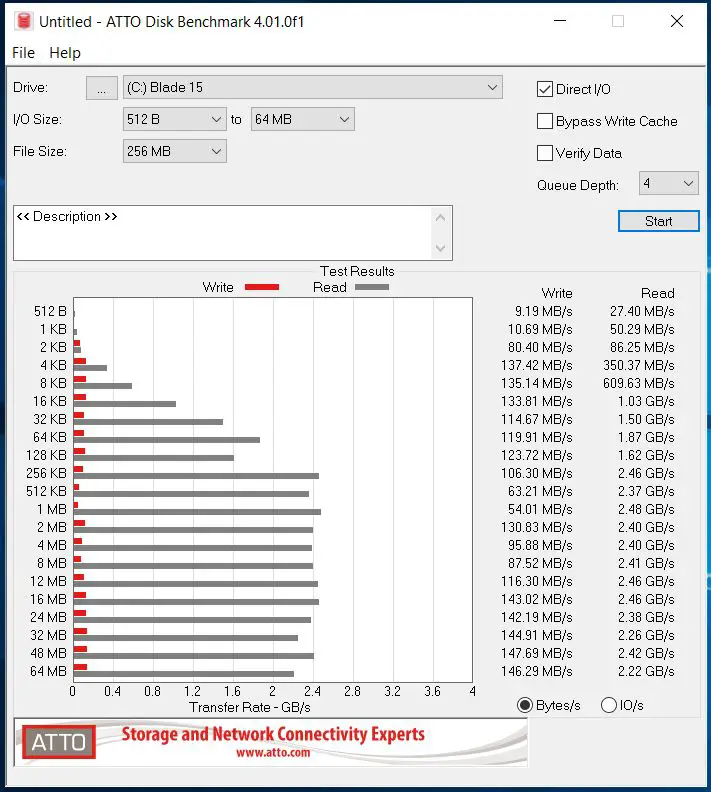
Task: Open the 512 B minimum I/O size dropdown
Action: [175, 119]
